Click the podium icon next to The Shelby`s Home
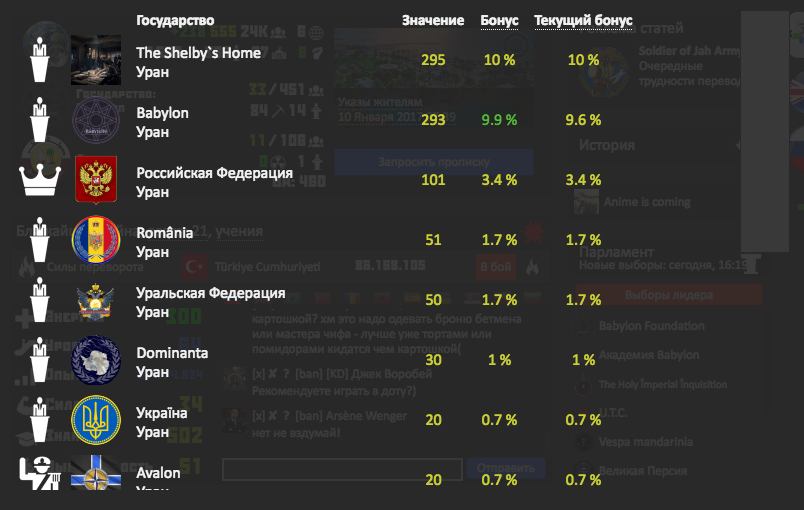Screen dimensions: 804x510 pos(41,60)
